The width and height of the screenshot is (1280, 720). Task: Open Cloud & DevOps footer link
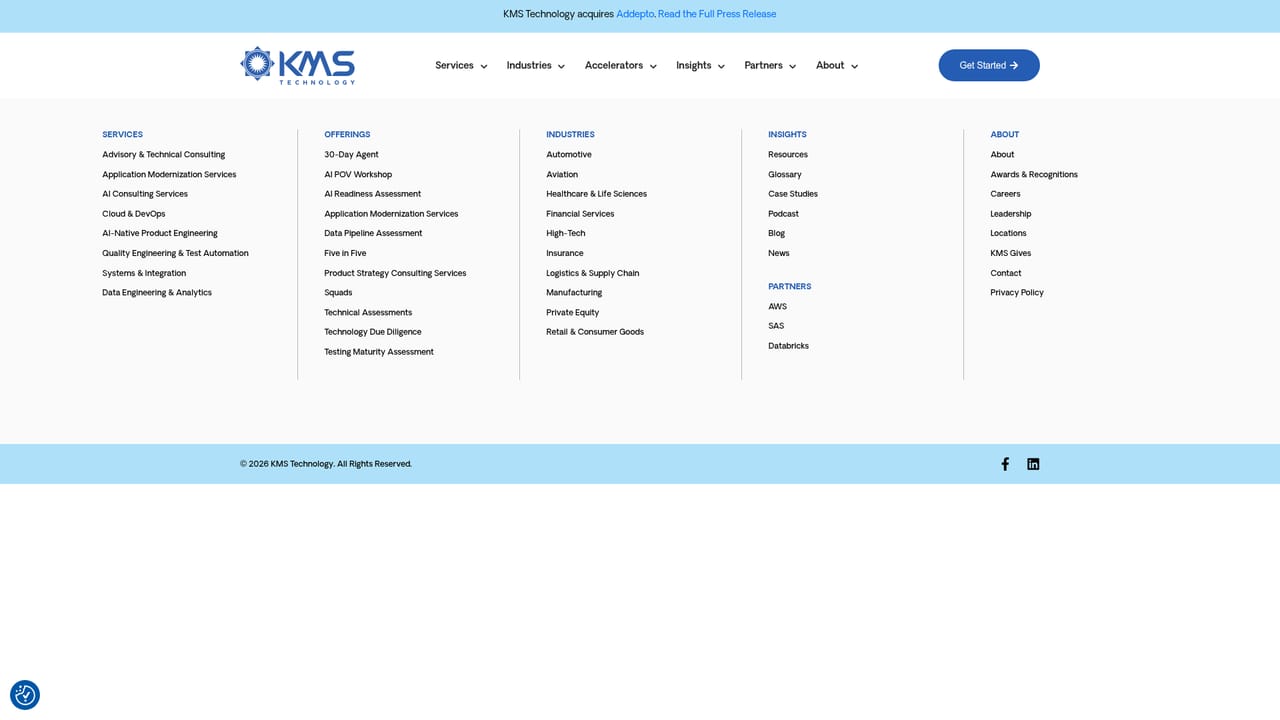[133, 214]
